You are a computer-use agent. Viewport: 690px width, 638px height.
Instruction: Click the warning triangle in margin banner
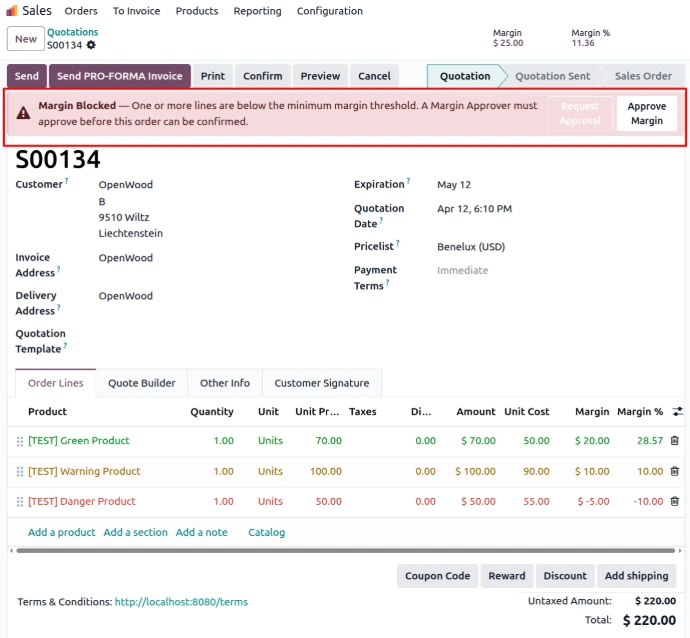[x=22, y=114]
